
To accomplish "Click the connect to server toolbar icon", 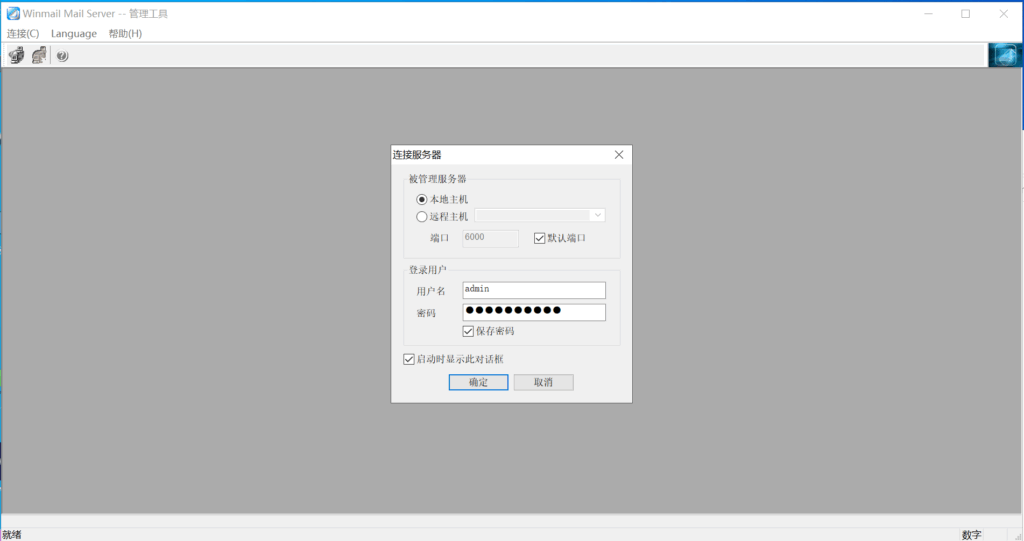I will pos(17,56).
